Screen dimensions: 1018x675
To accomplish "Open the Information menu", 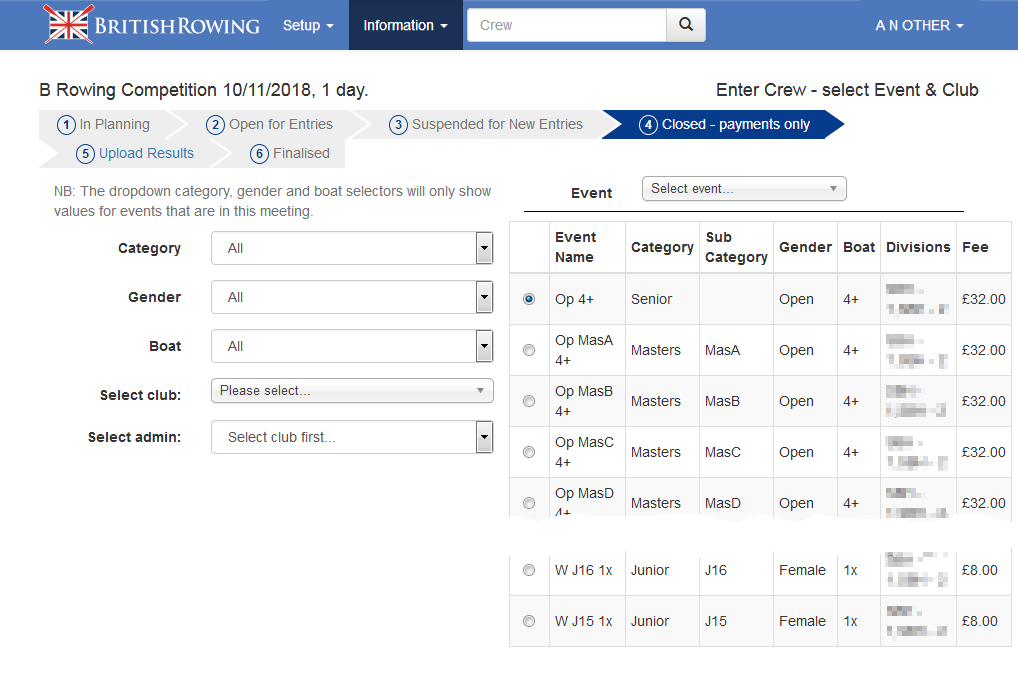I will click(x=405, y=25).
